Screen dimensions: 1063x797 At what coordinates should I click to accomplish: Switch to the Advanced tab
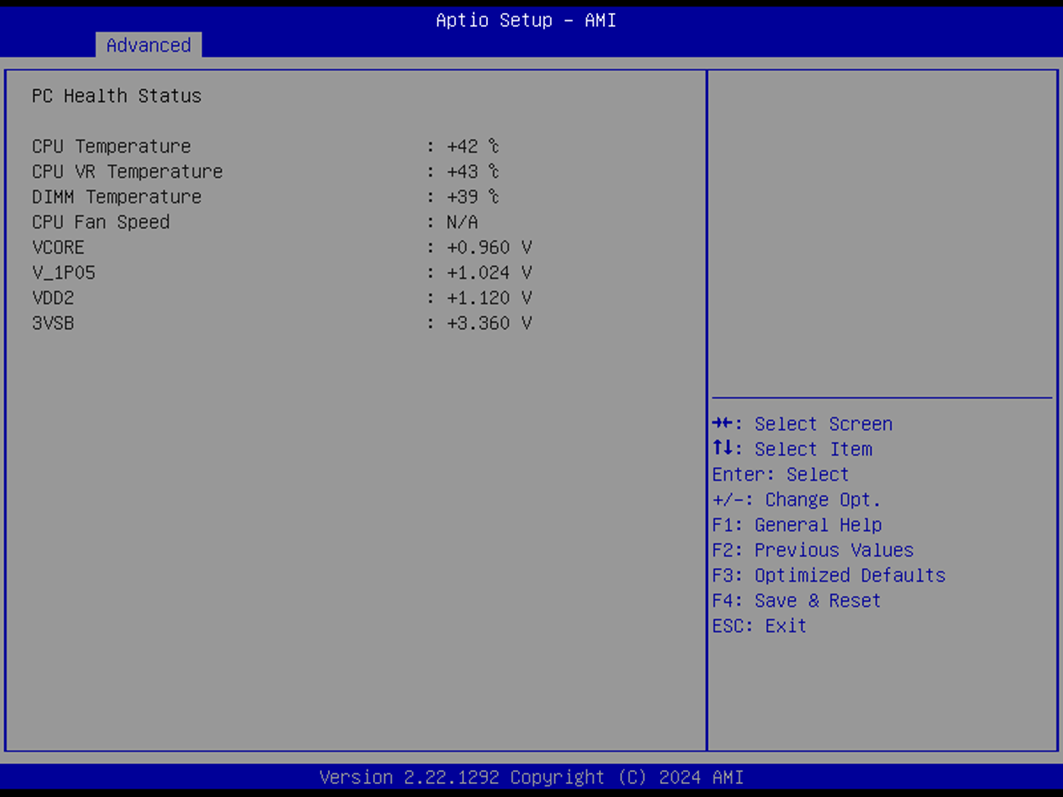[x=148, y=45]
